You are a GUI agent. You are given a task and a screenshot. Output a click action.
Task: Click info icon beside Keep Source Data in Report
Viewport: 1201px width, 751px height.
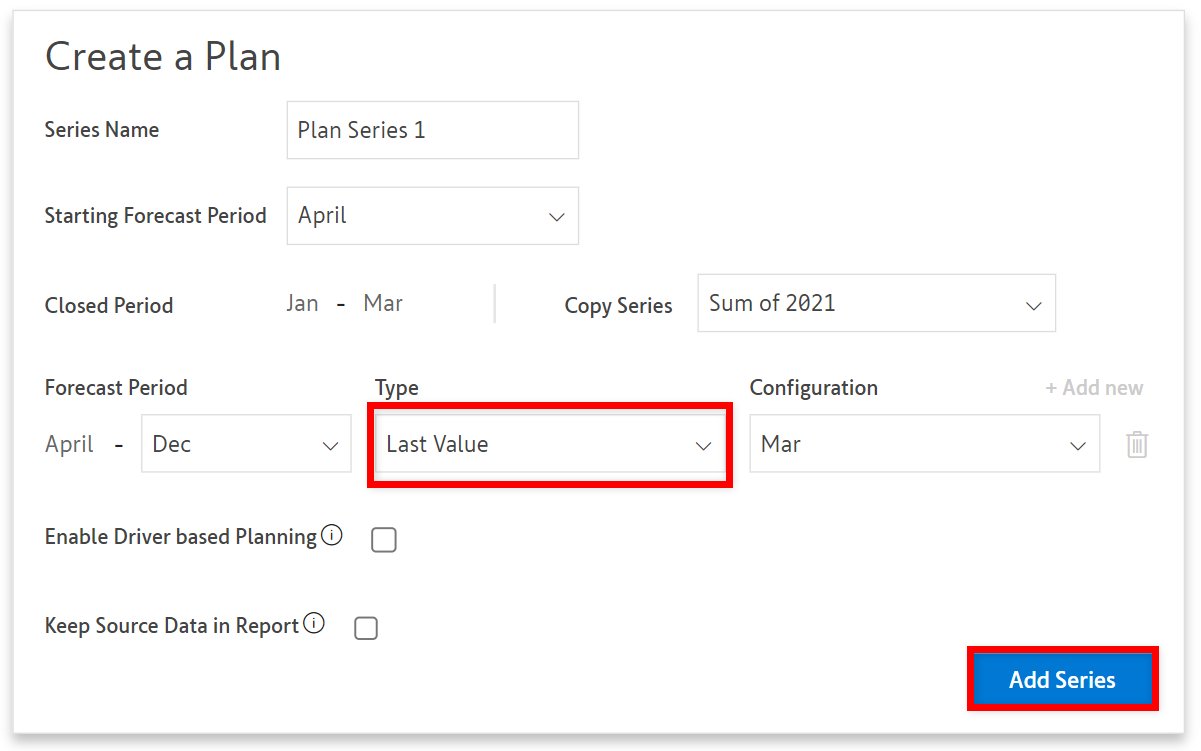click(x=314, y=624)
